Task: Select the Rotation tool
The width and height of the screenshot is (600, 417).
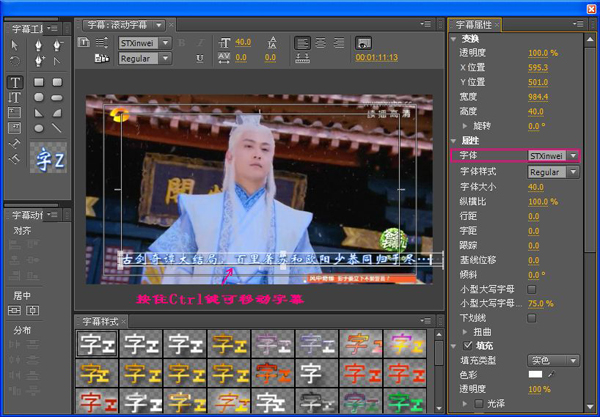Action: pyautogui.click(x=15, y=61)
